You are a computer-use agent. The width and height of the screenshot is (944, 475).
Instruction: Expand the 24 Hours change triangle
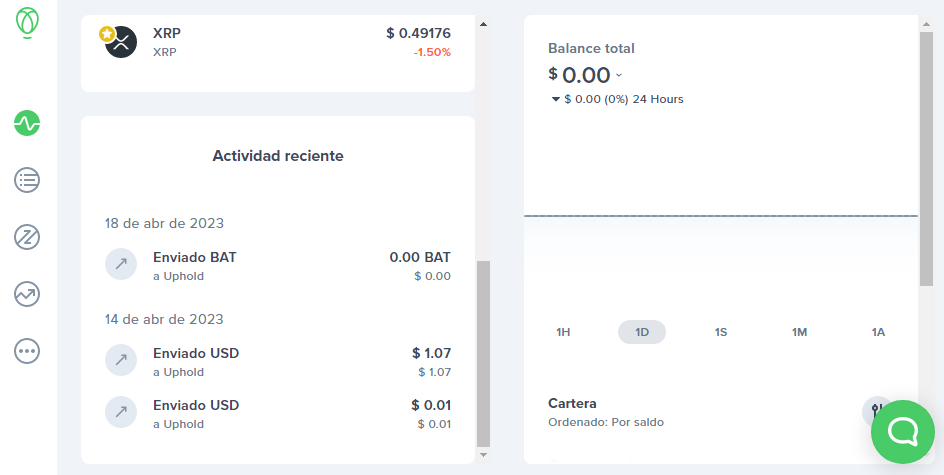pos(556,99)
